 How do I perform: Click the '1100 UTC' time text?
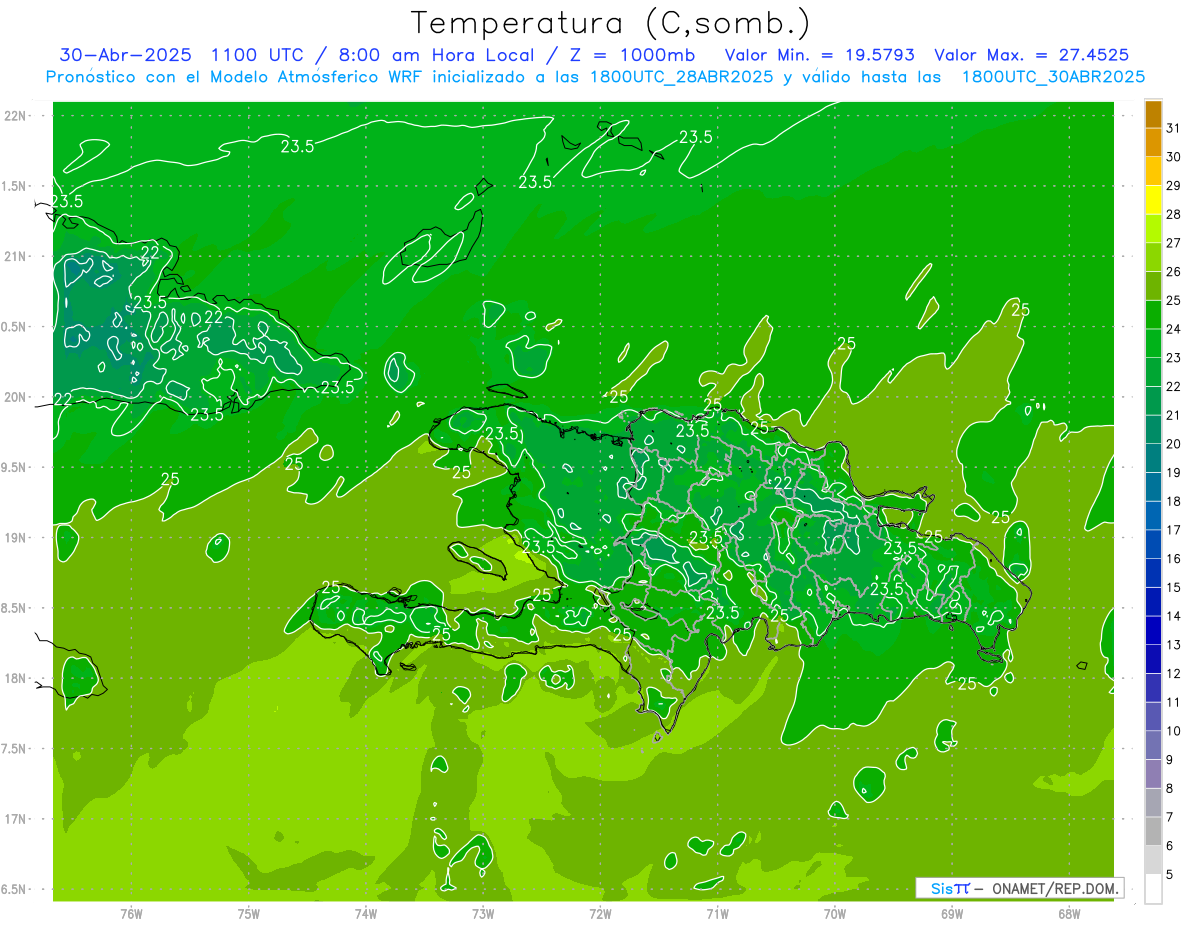pyautogui.click(x=259, y=55)
